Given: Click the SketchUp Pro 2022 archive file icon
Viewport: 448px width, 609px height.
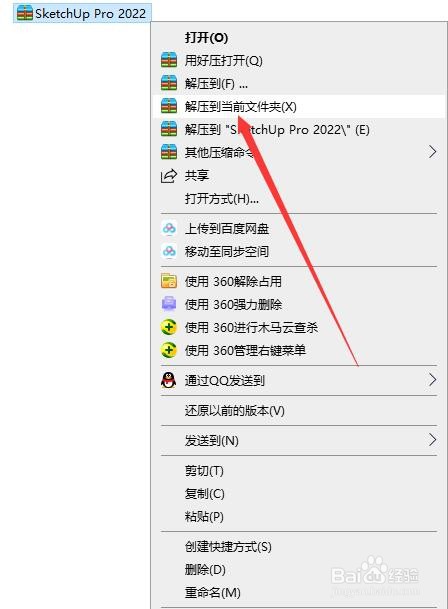Looking at the screenshot, I should click(25, 13).
